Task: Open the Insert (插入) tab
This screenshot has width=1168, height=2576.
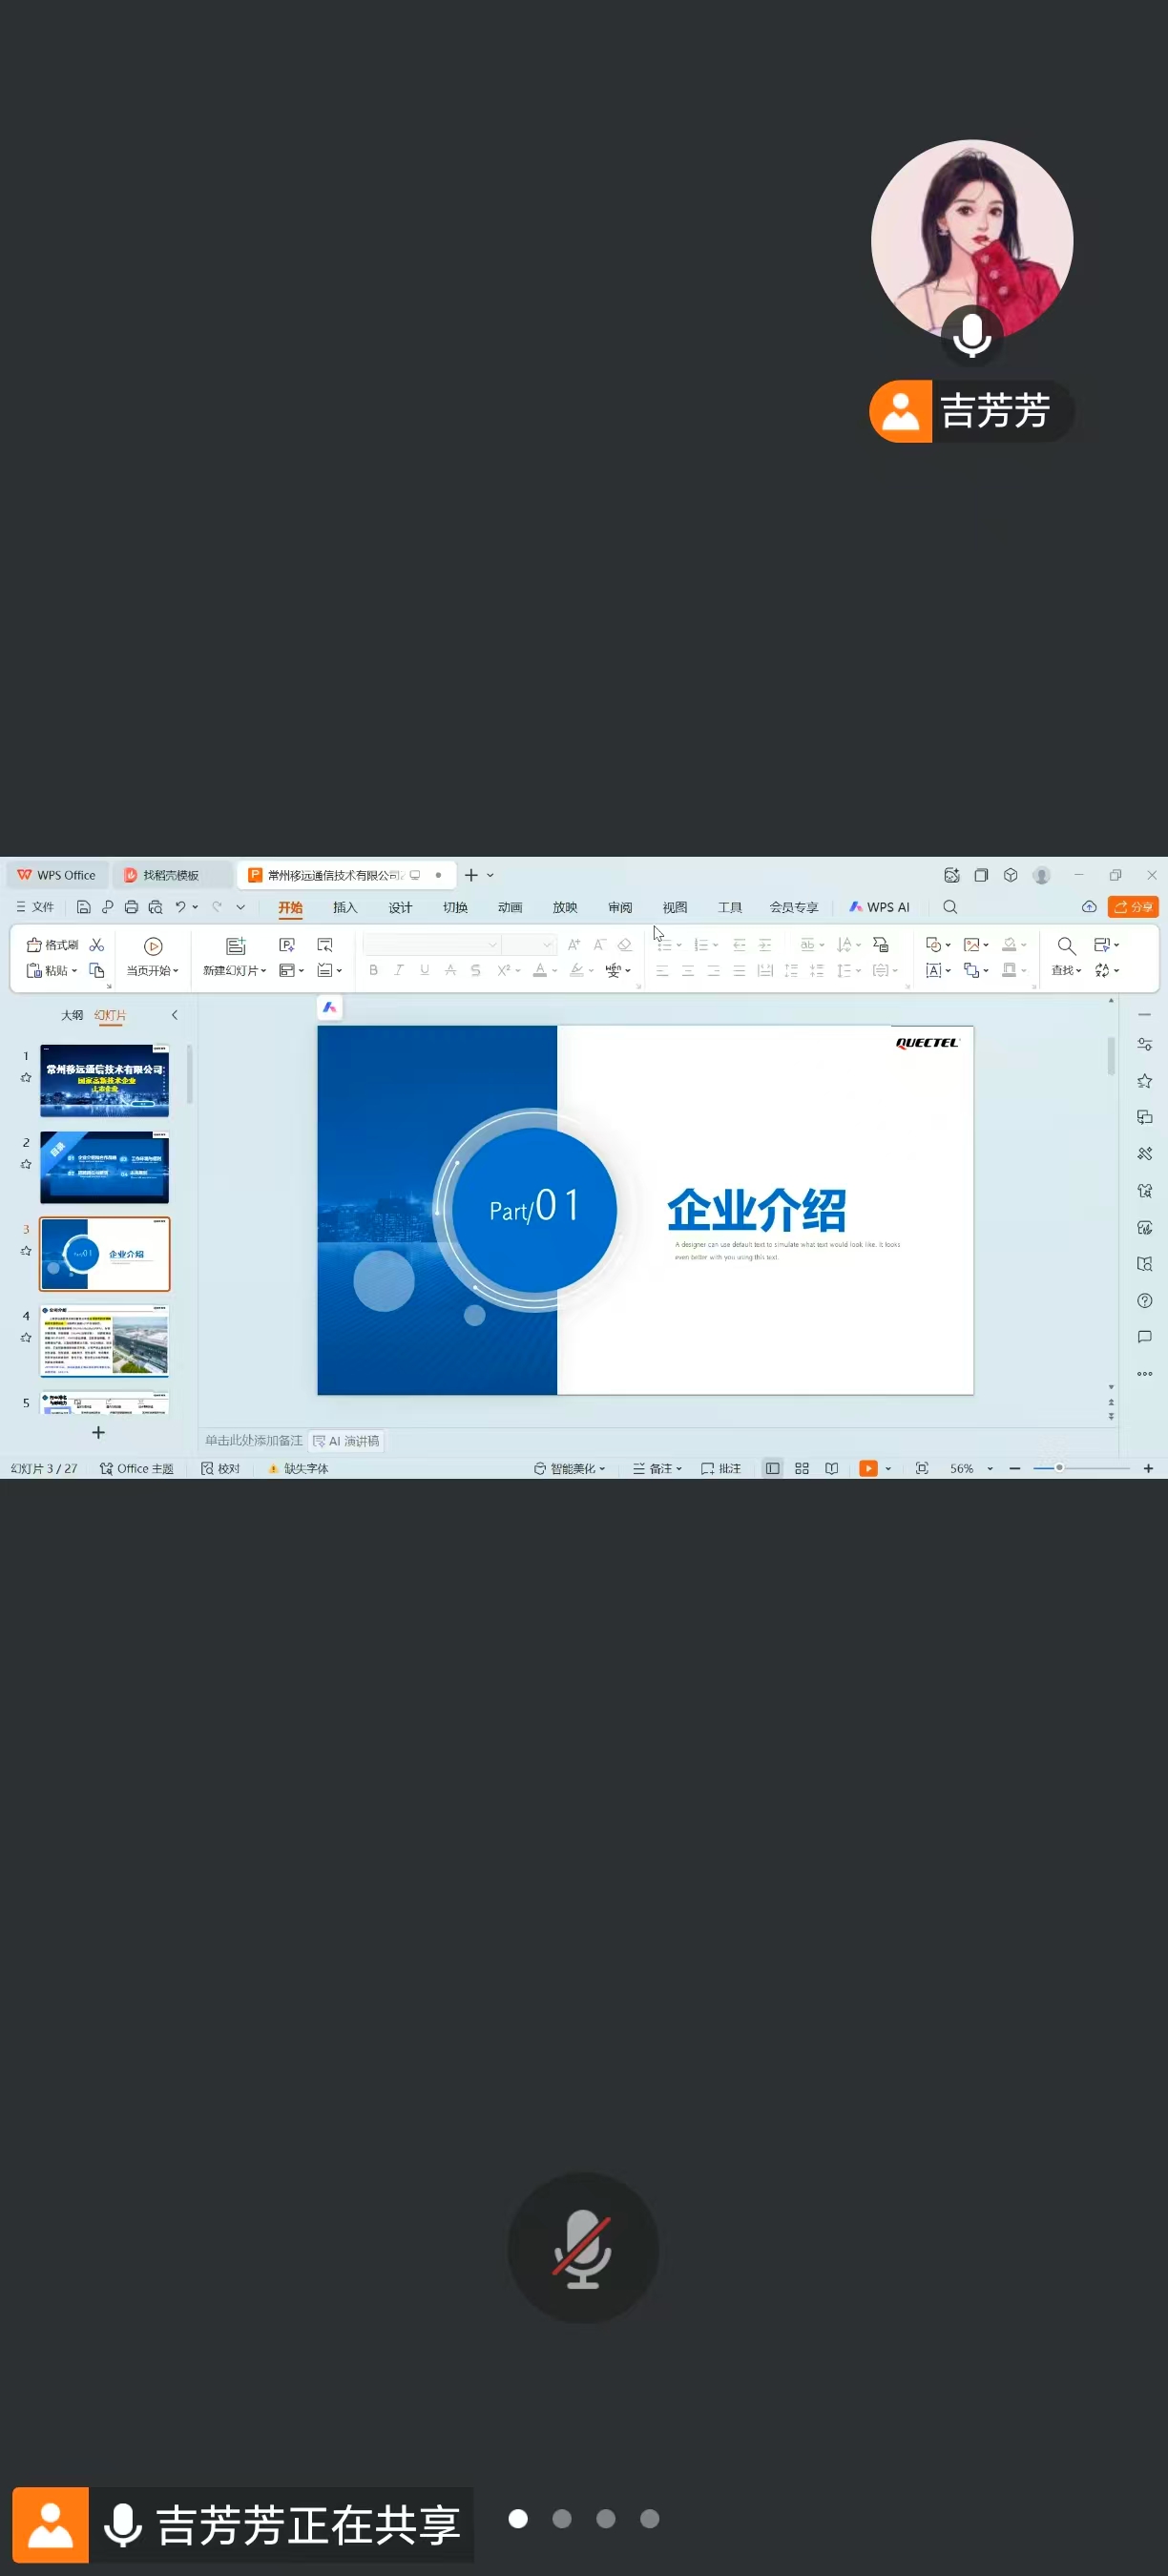Action: click(x=345, y=907)
